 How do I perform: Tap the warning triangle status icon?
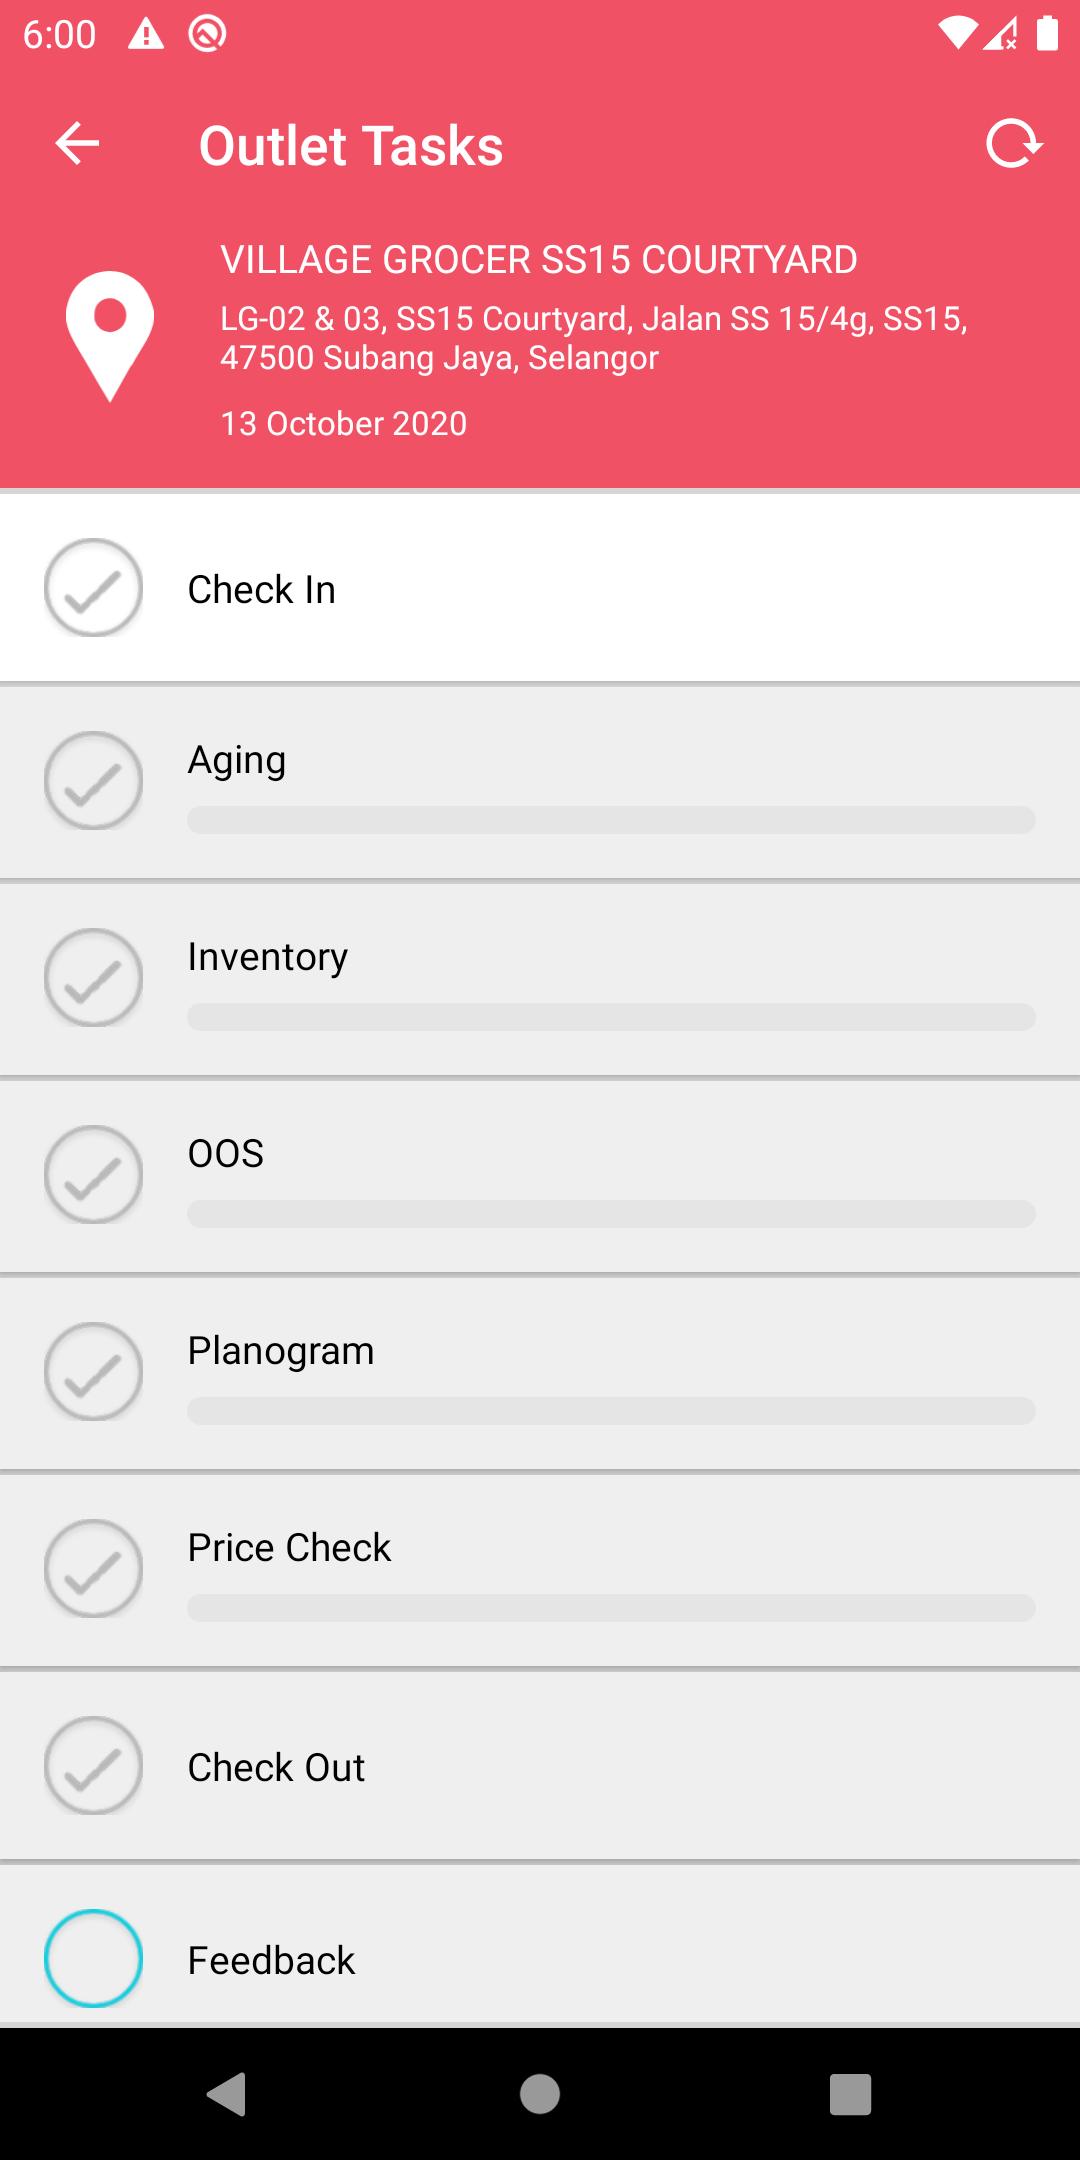[x=146, y=35]
